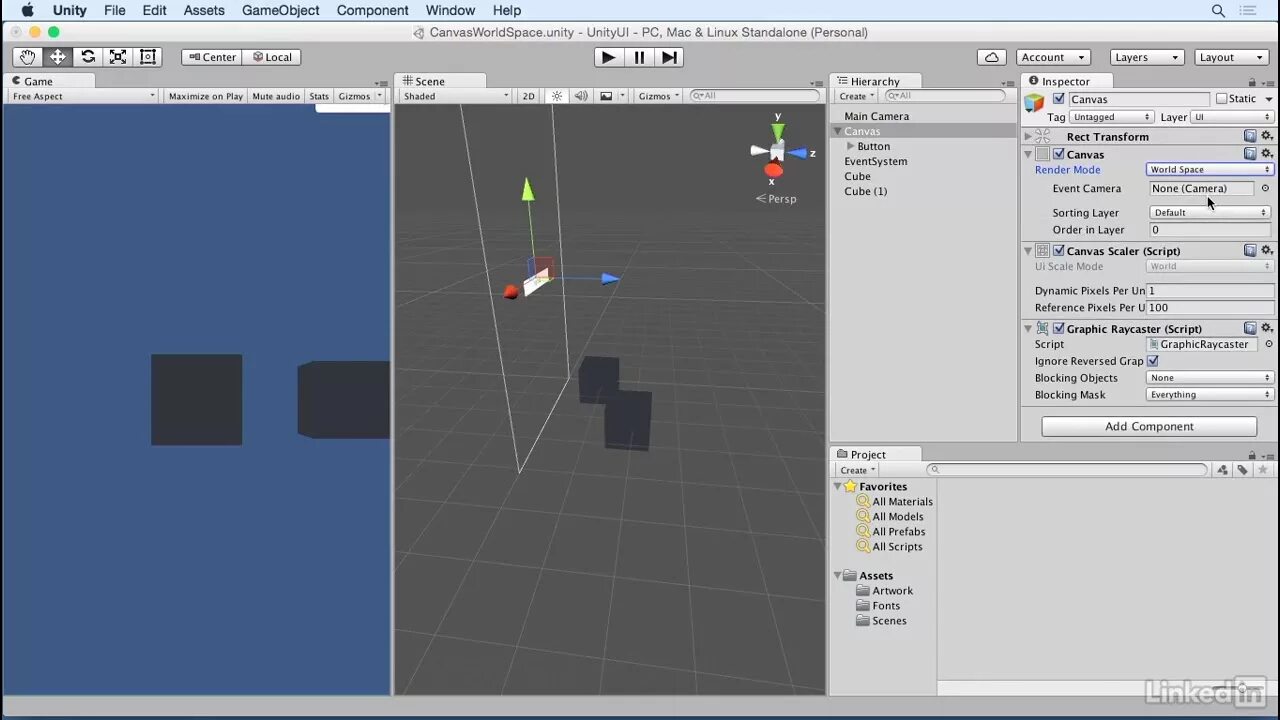
Task: Open Graphic Raycaster help icon
Action: [1250, 328]
